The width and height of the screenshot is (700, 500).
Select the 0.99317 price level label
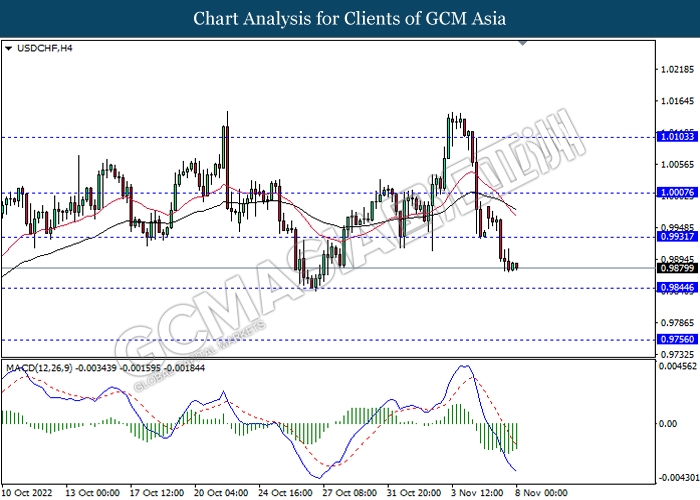[677, 237]
